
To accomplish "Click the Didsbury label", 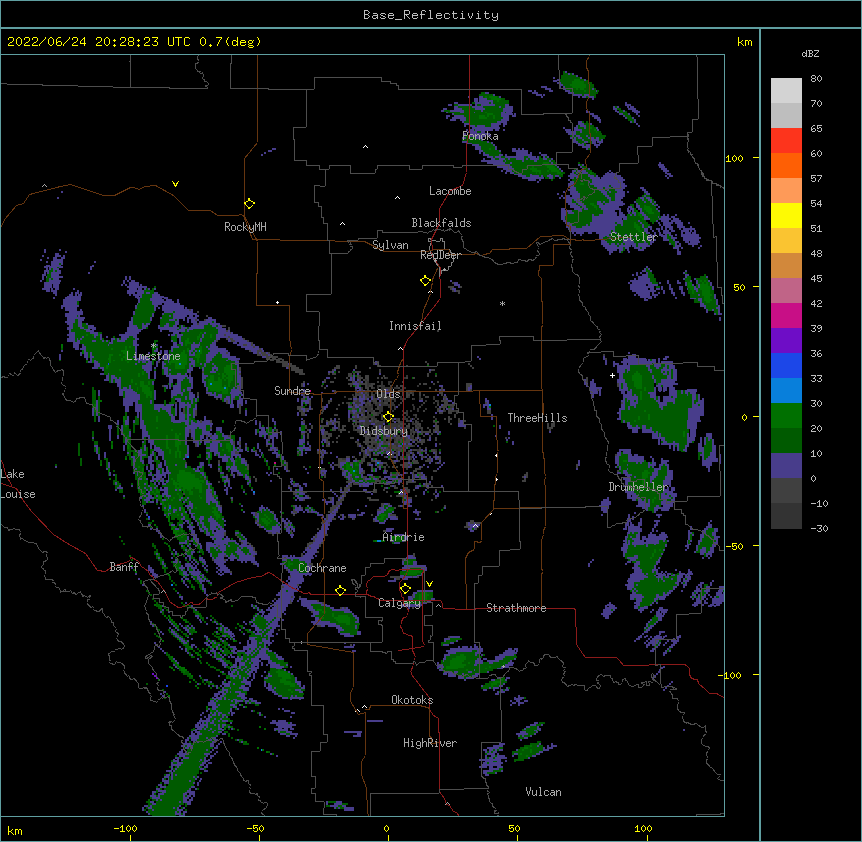I will [x=384, y=431].
